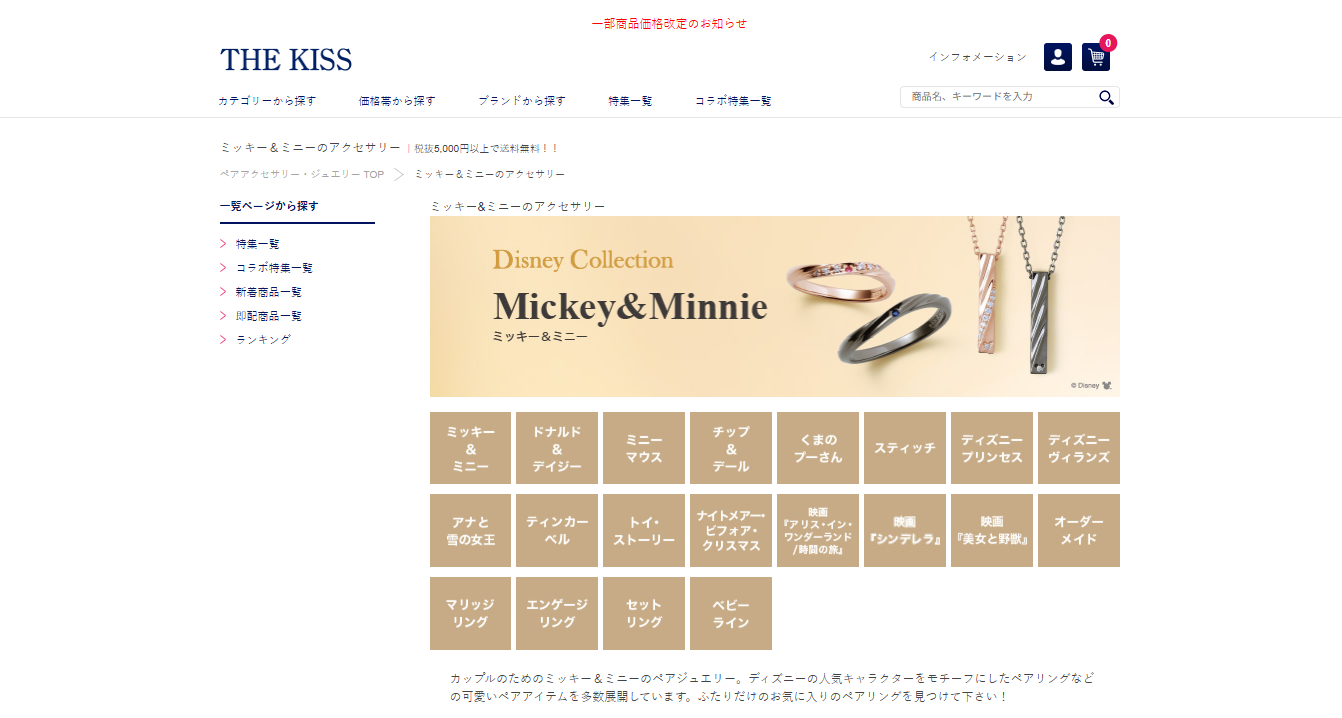This screenshot has height=718, width=1342.
Task: Select the ディズニープリンセス category tile
Action: coord(992,448)
